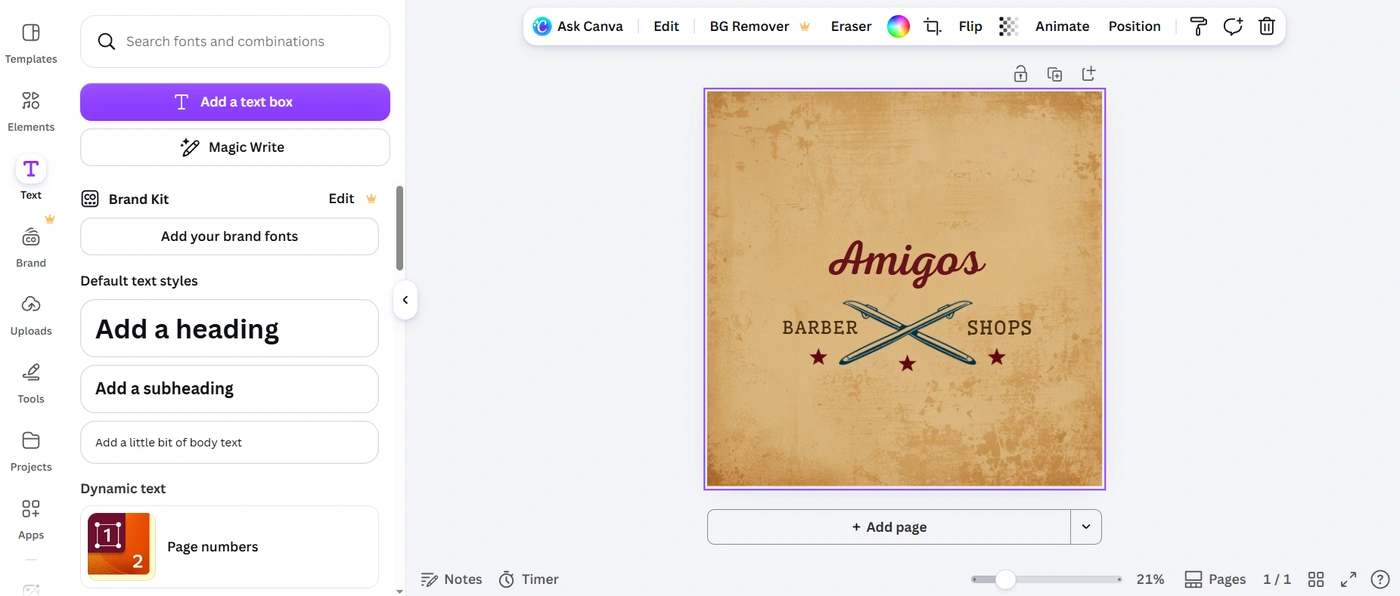1400x596 pixels.
Task: Click Add your brand fonts button
Action: [x=229, y=237]
